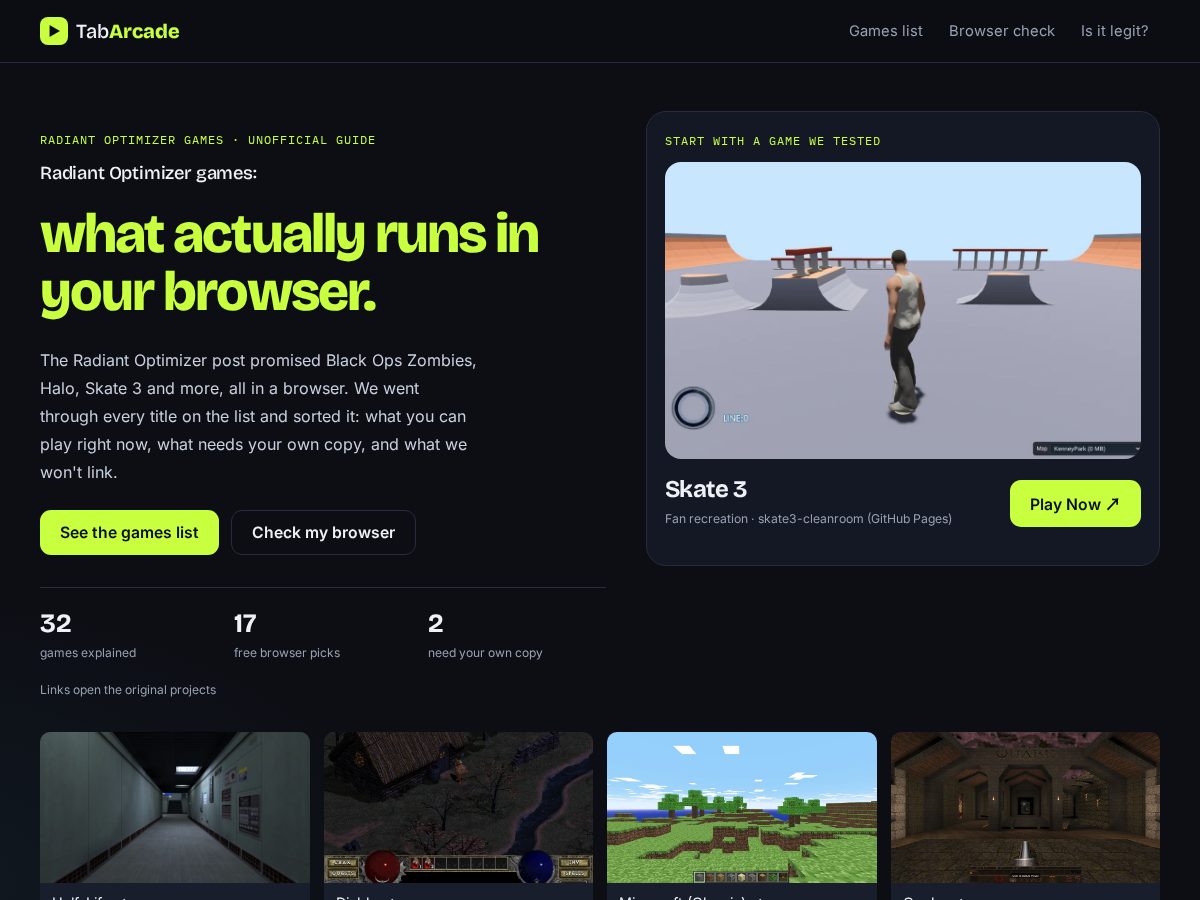Open the Games list nav link
This screenshot has width=1200, height=900.
pyautogui.click(x=886, y=31)
